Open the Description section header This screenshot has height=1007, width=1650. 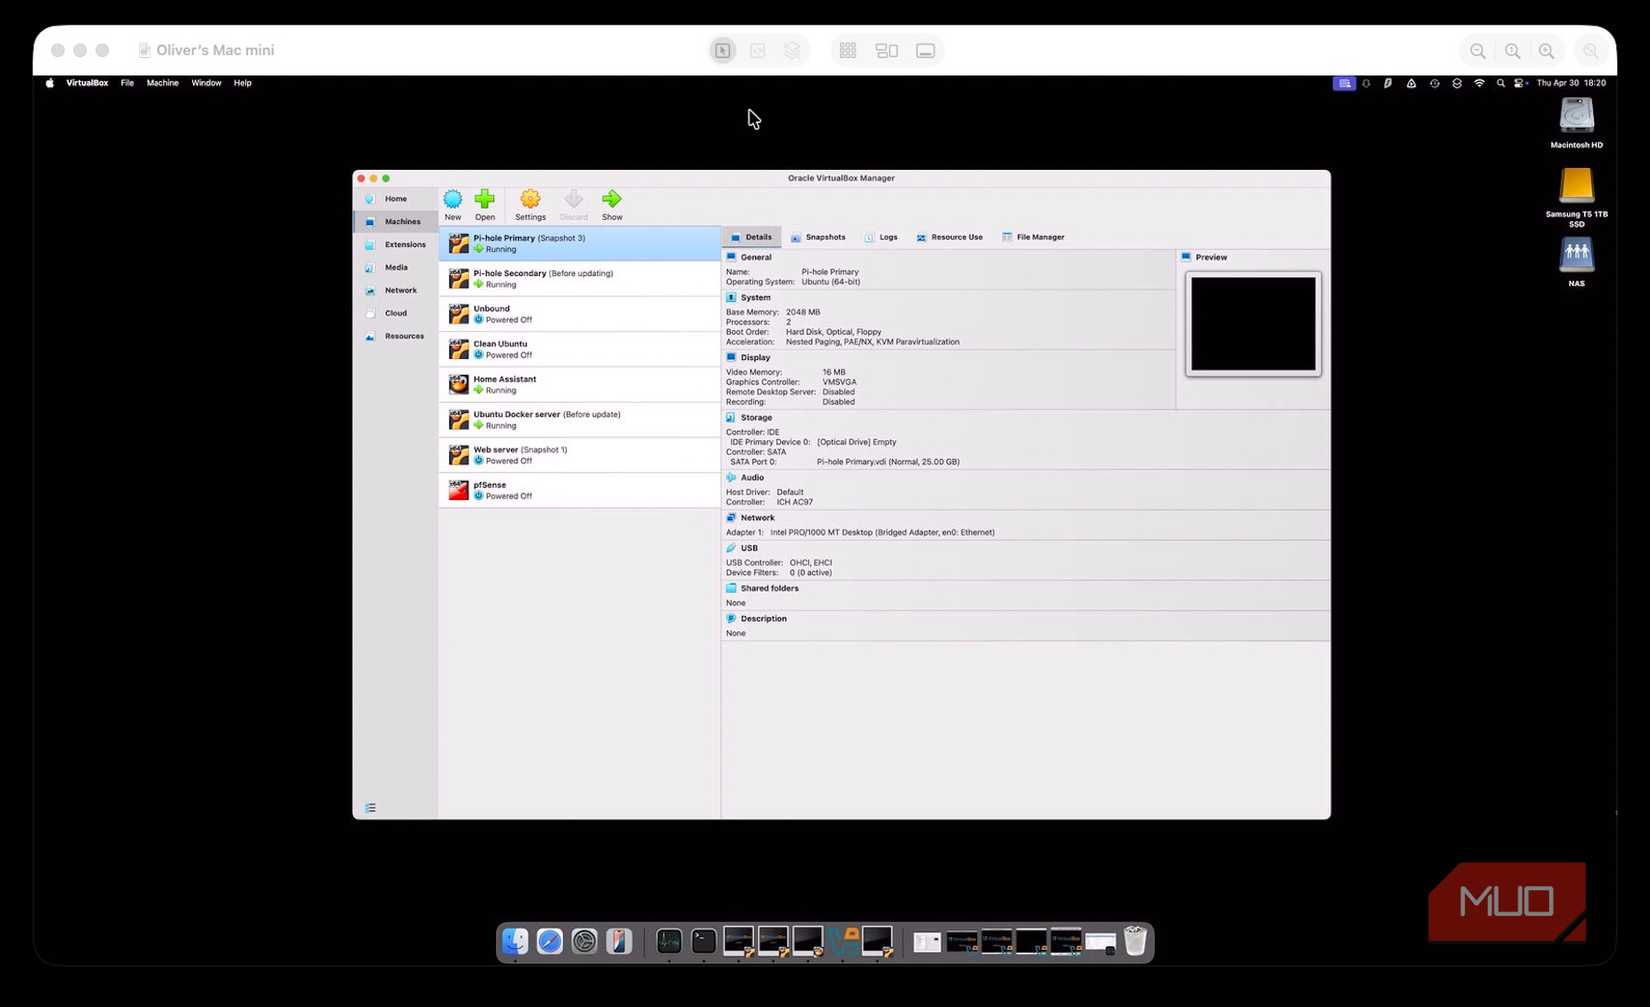[x=756, y=619]
